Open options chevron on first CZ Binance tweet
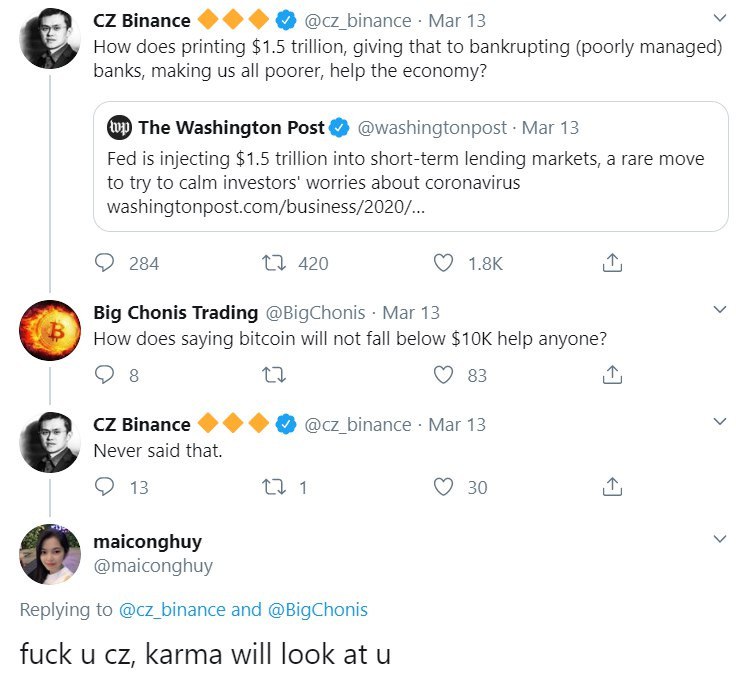The height and width of the screenshot is (688, 736). (x=720, y=18)
